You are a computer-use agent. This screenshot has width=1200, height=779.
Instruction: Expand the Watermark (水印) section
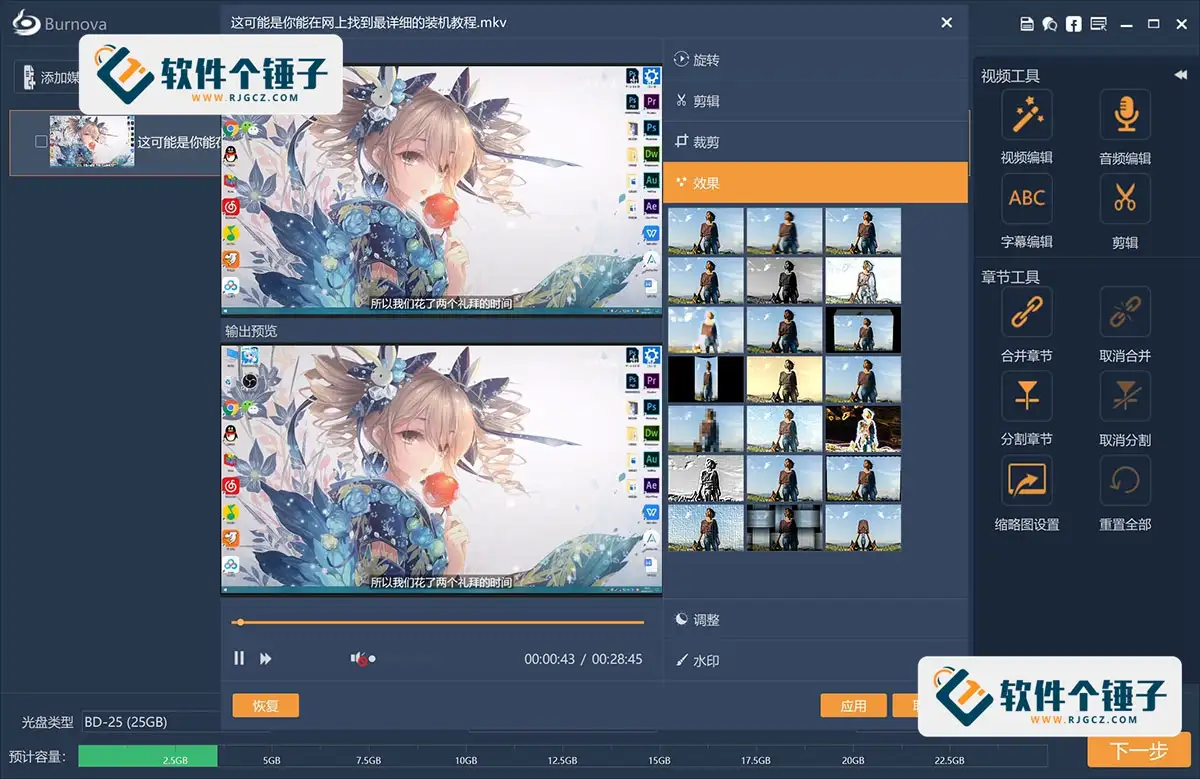pos(815,661)
